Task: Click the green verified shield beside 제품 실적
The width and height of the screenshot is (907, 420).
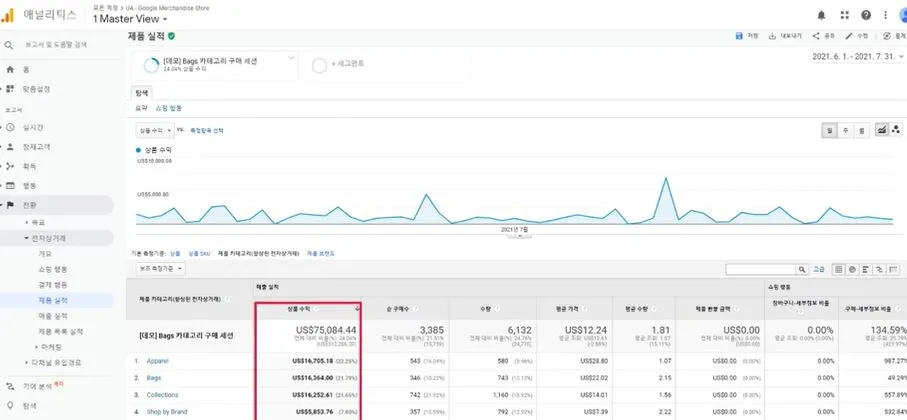Action: pyautogui.click(x=172, y=36)
